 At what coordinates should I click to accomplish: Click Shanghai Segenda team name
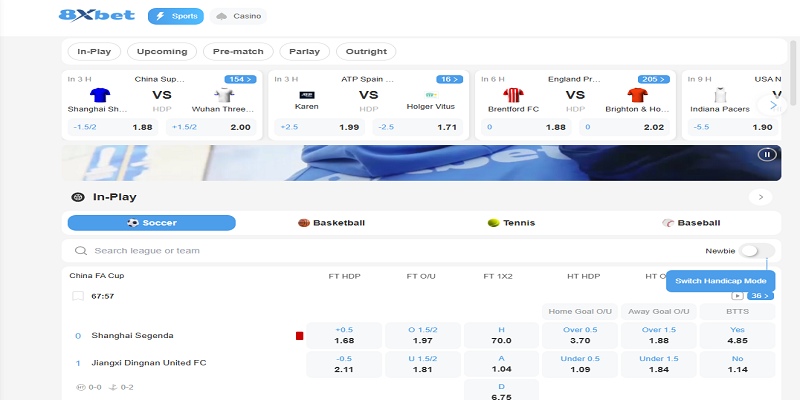pos(132,335)
